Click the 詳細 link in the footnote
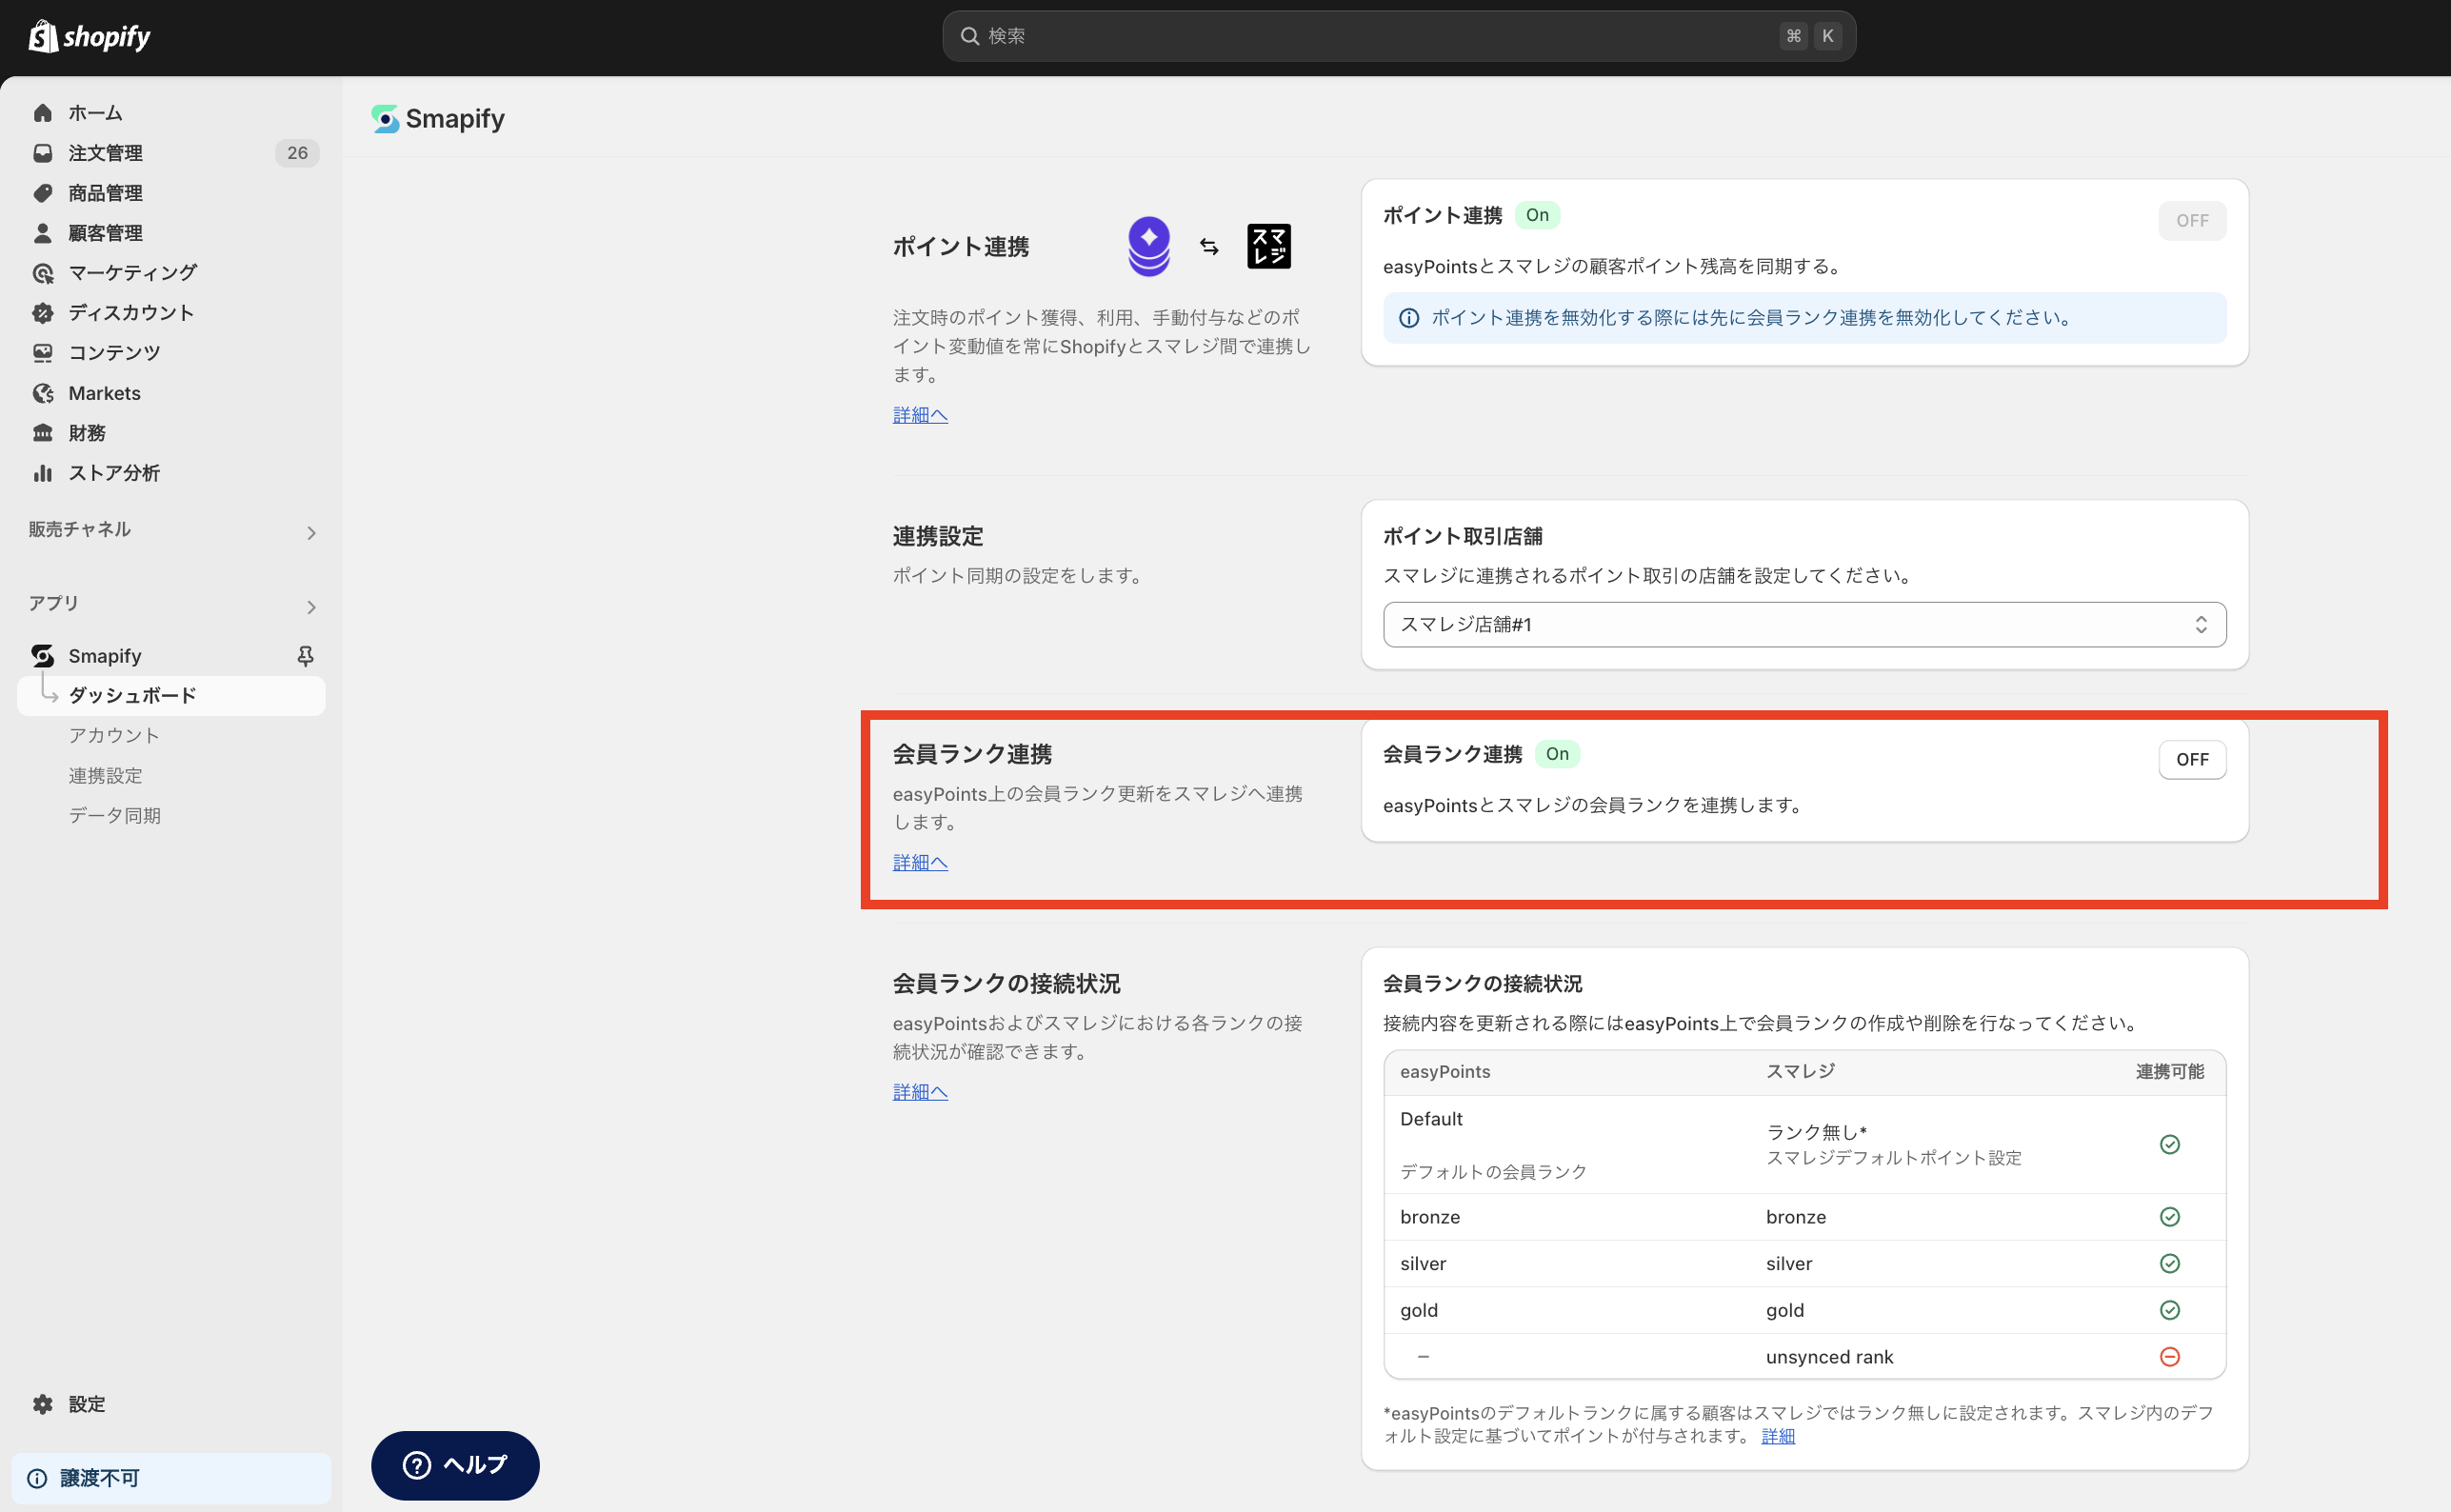Image resolution: width=2451 pixels, height=1512 pixels. point(1778,1436)
